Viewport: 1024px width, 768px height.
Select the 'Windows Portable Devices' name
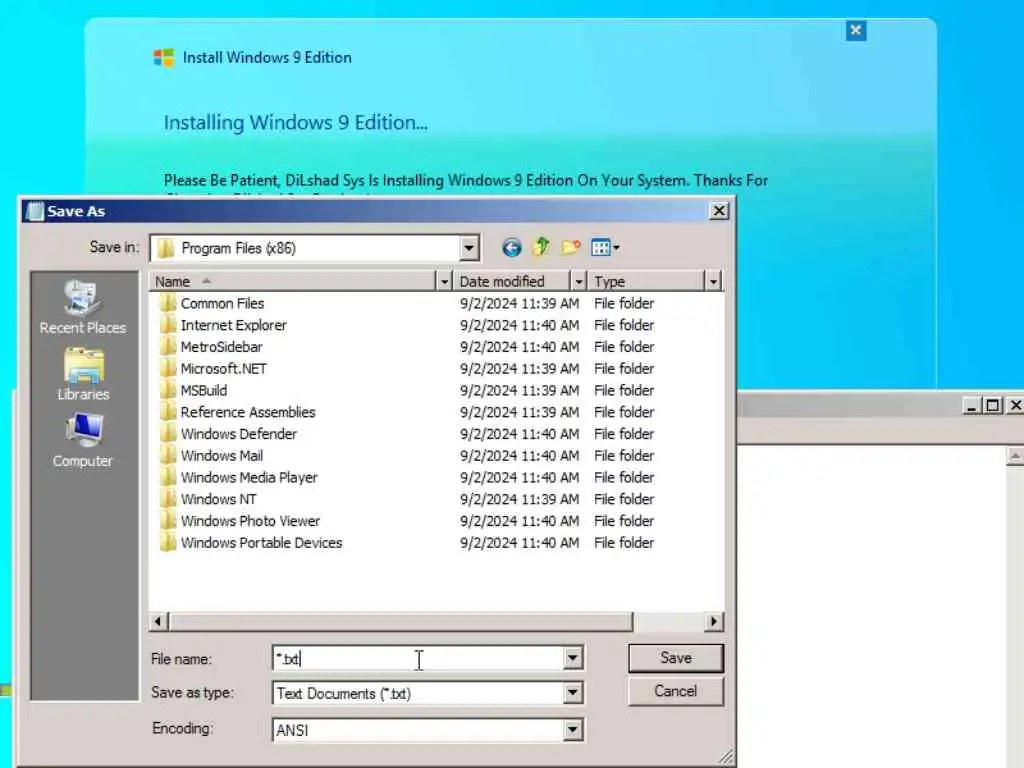pyautogui.click(x=261, y=543)
